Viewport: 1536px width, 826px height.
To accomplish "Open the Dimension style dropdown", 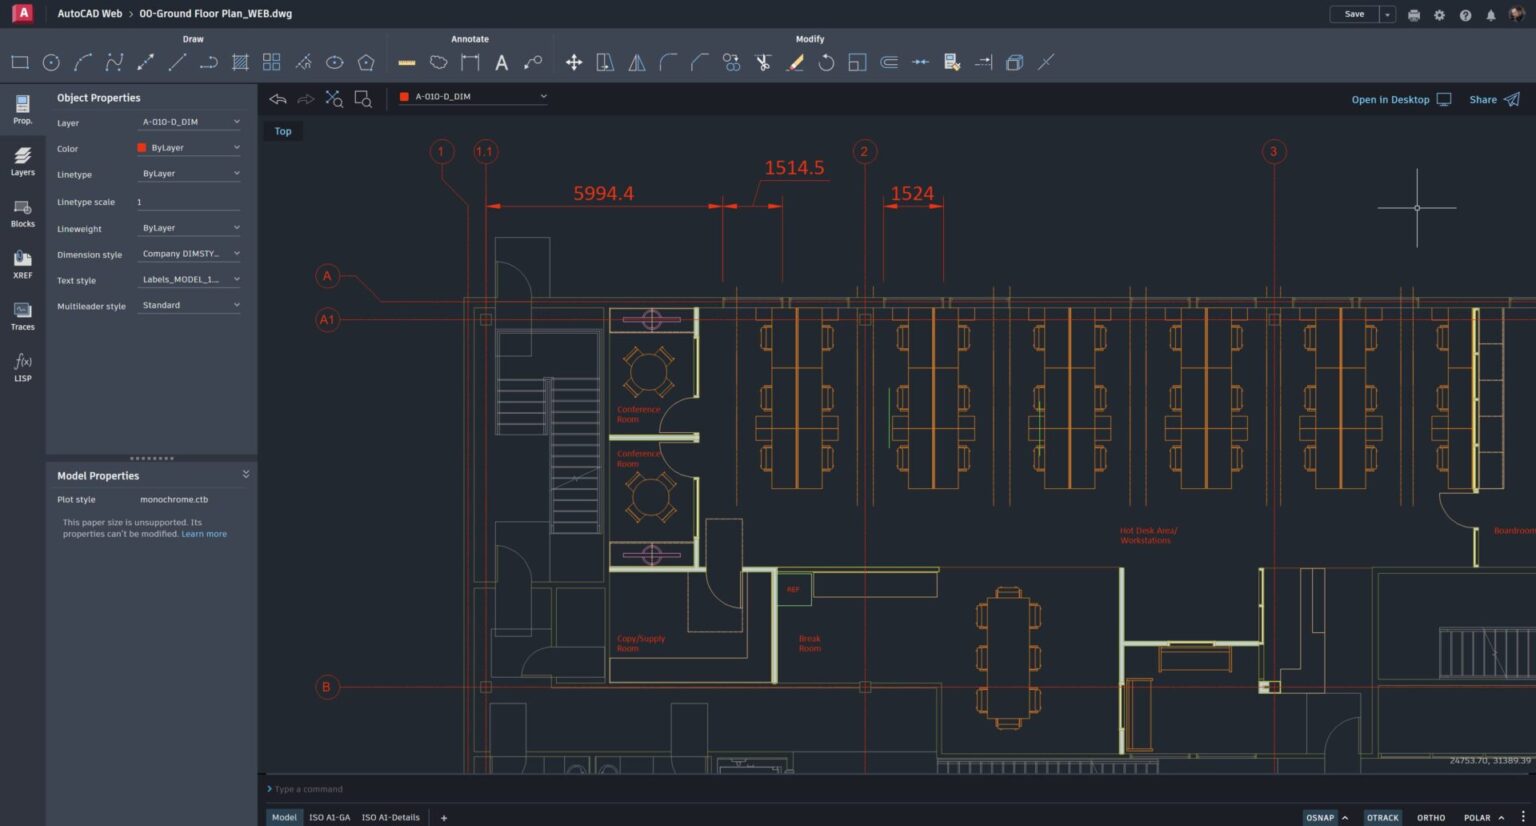I will pyautogui.click(x=188, y=253).
